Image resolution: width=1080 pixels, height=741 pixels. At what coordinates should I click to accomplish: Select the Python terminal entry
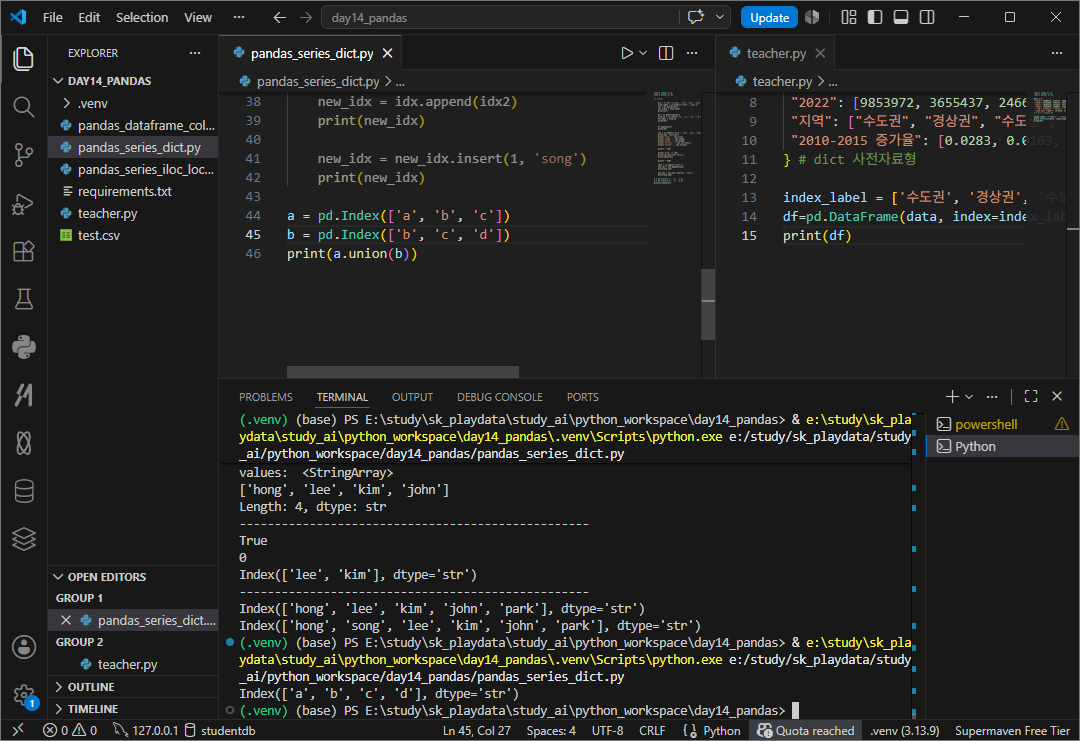click(x=1002, y=446)
